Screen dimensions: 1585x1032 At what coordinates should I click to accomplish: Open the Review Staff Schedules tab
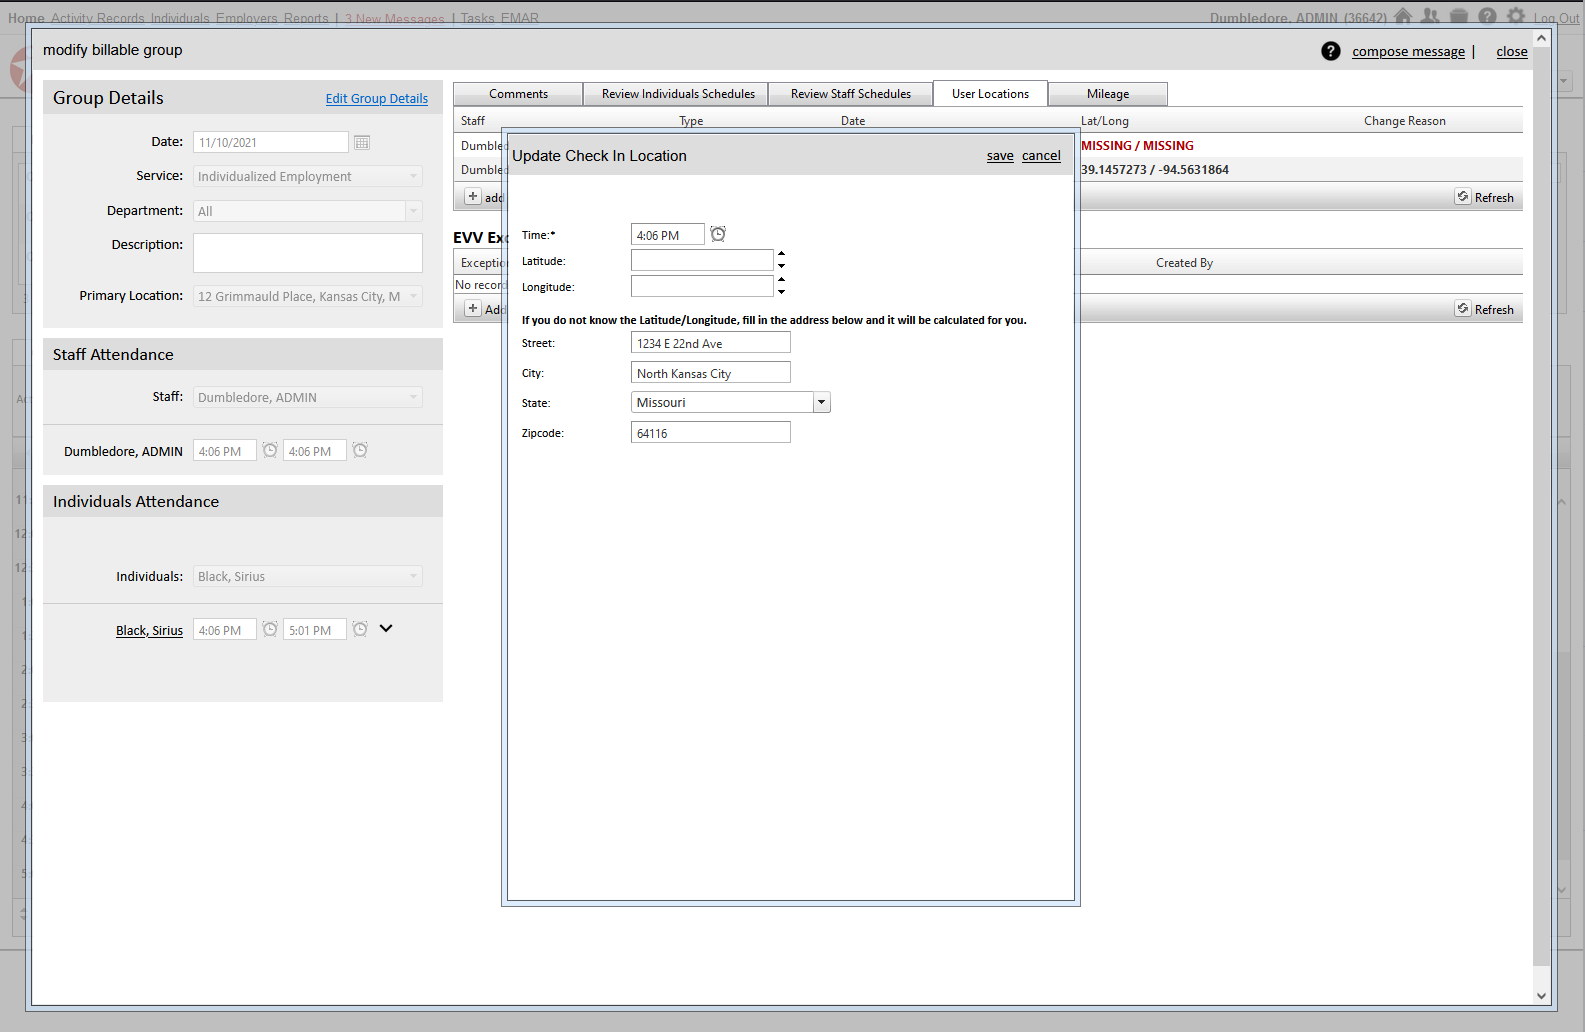pos(850,94)
